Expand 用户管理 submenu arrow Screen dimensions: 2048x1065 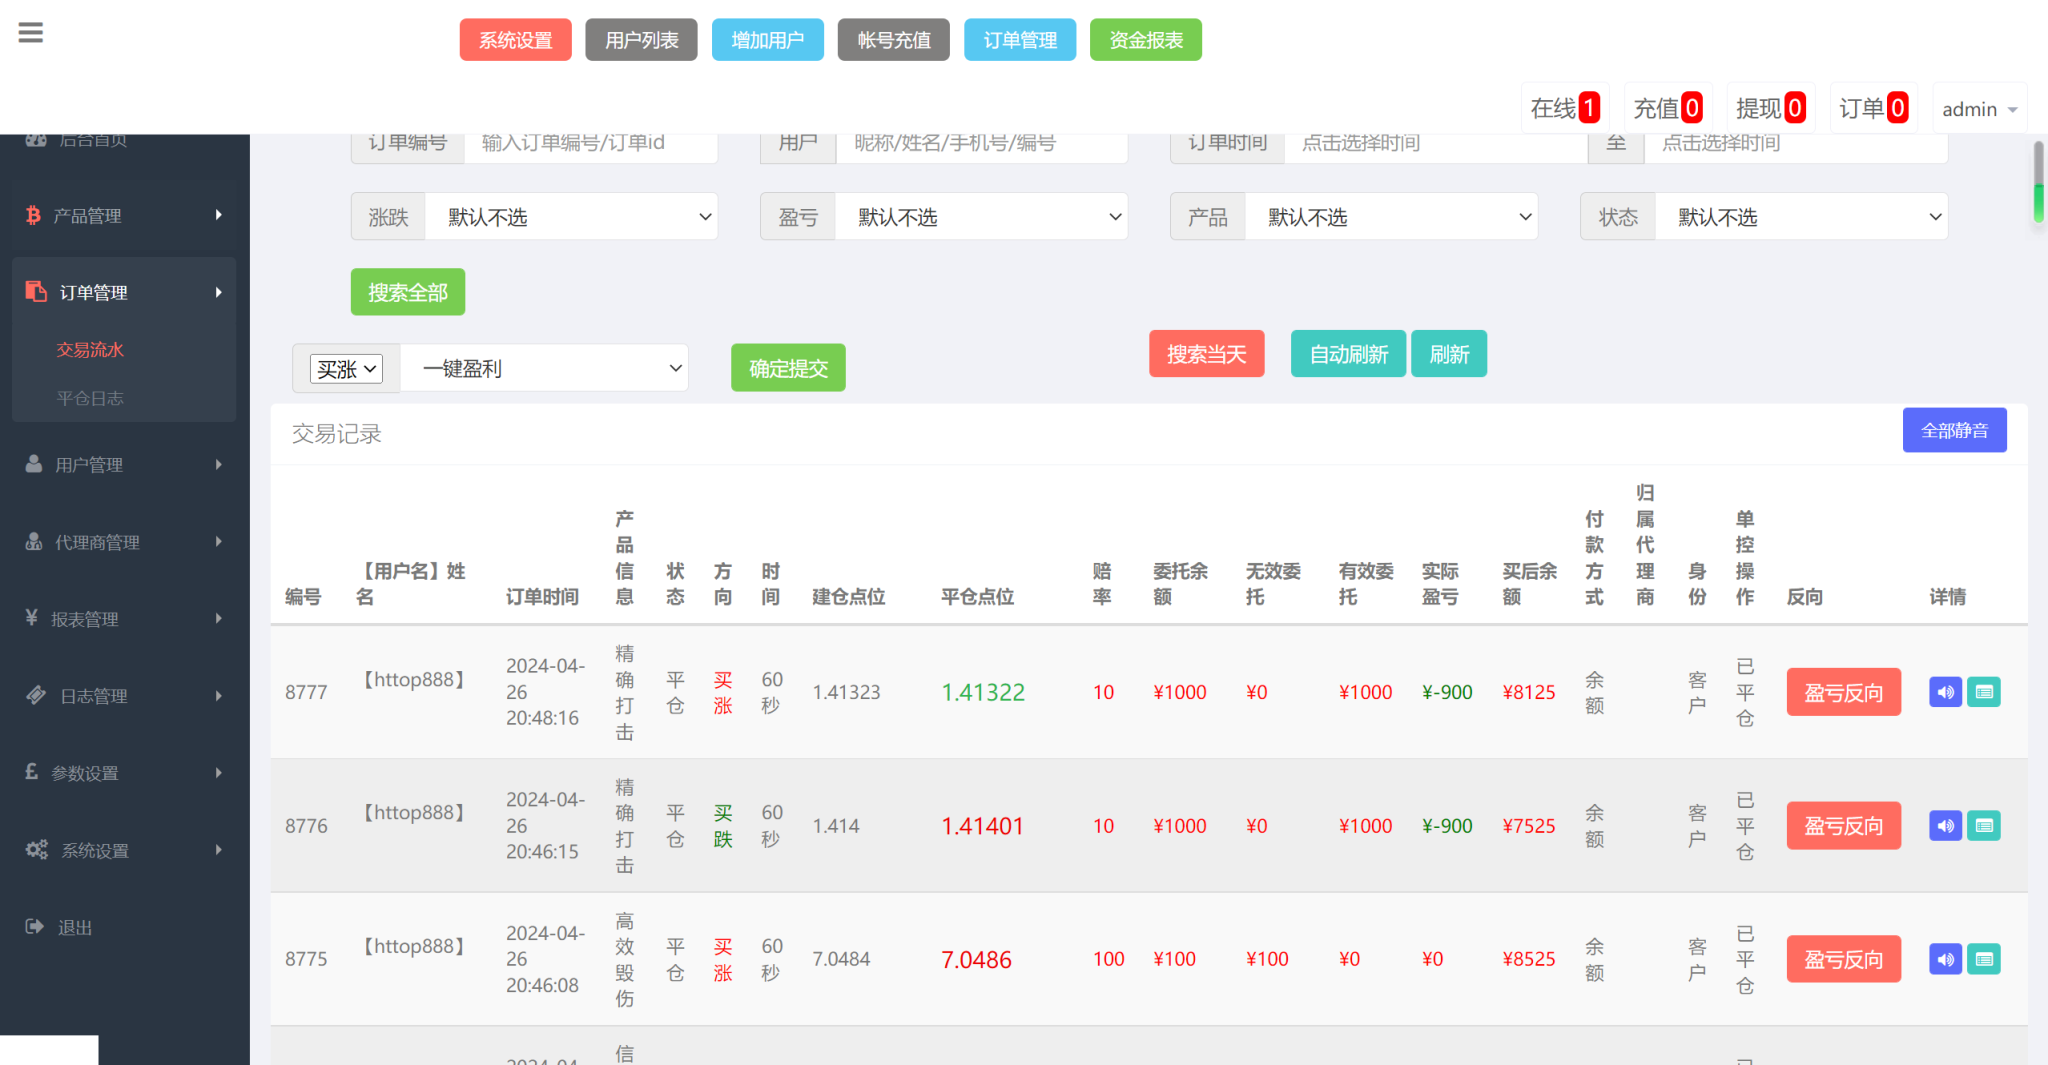tap(218, 464)
